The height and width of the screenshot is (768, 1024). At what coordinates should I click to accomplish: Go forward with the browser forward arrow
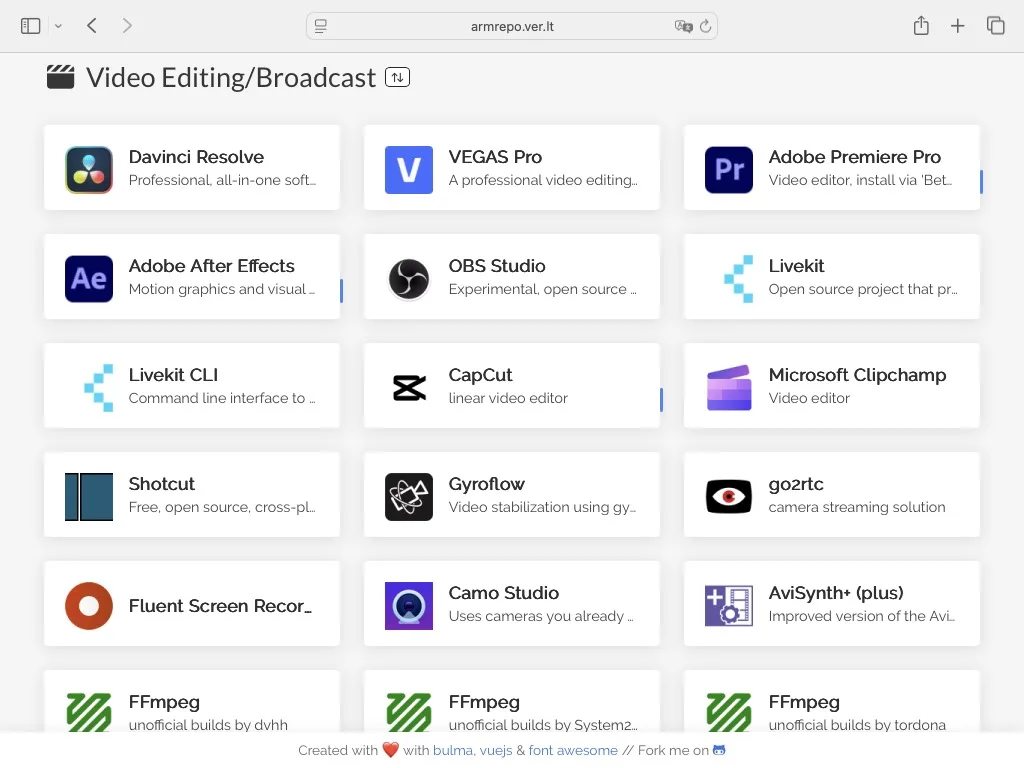click(x=127, y=26)
